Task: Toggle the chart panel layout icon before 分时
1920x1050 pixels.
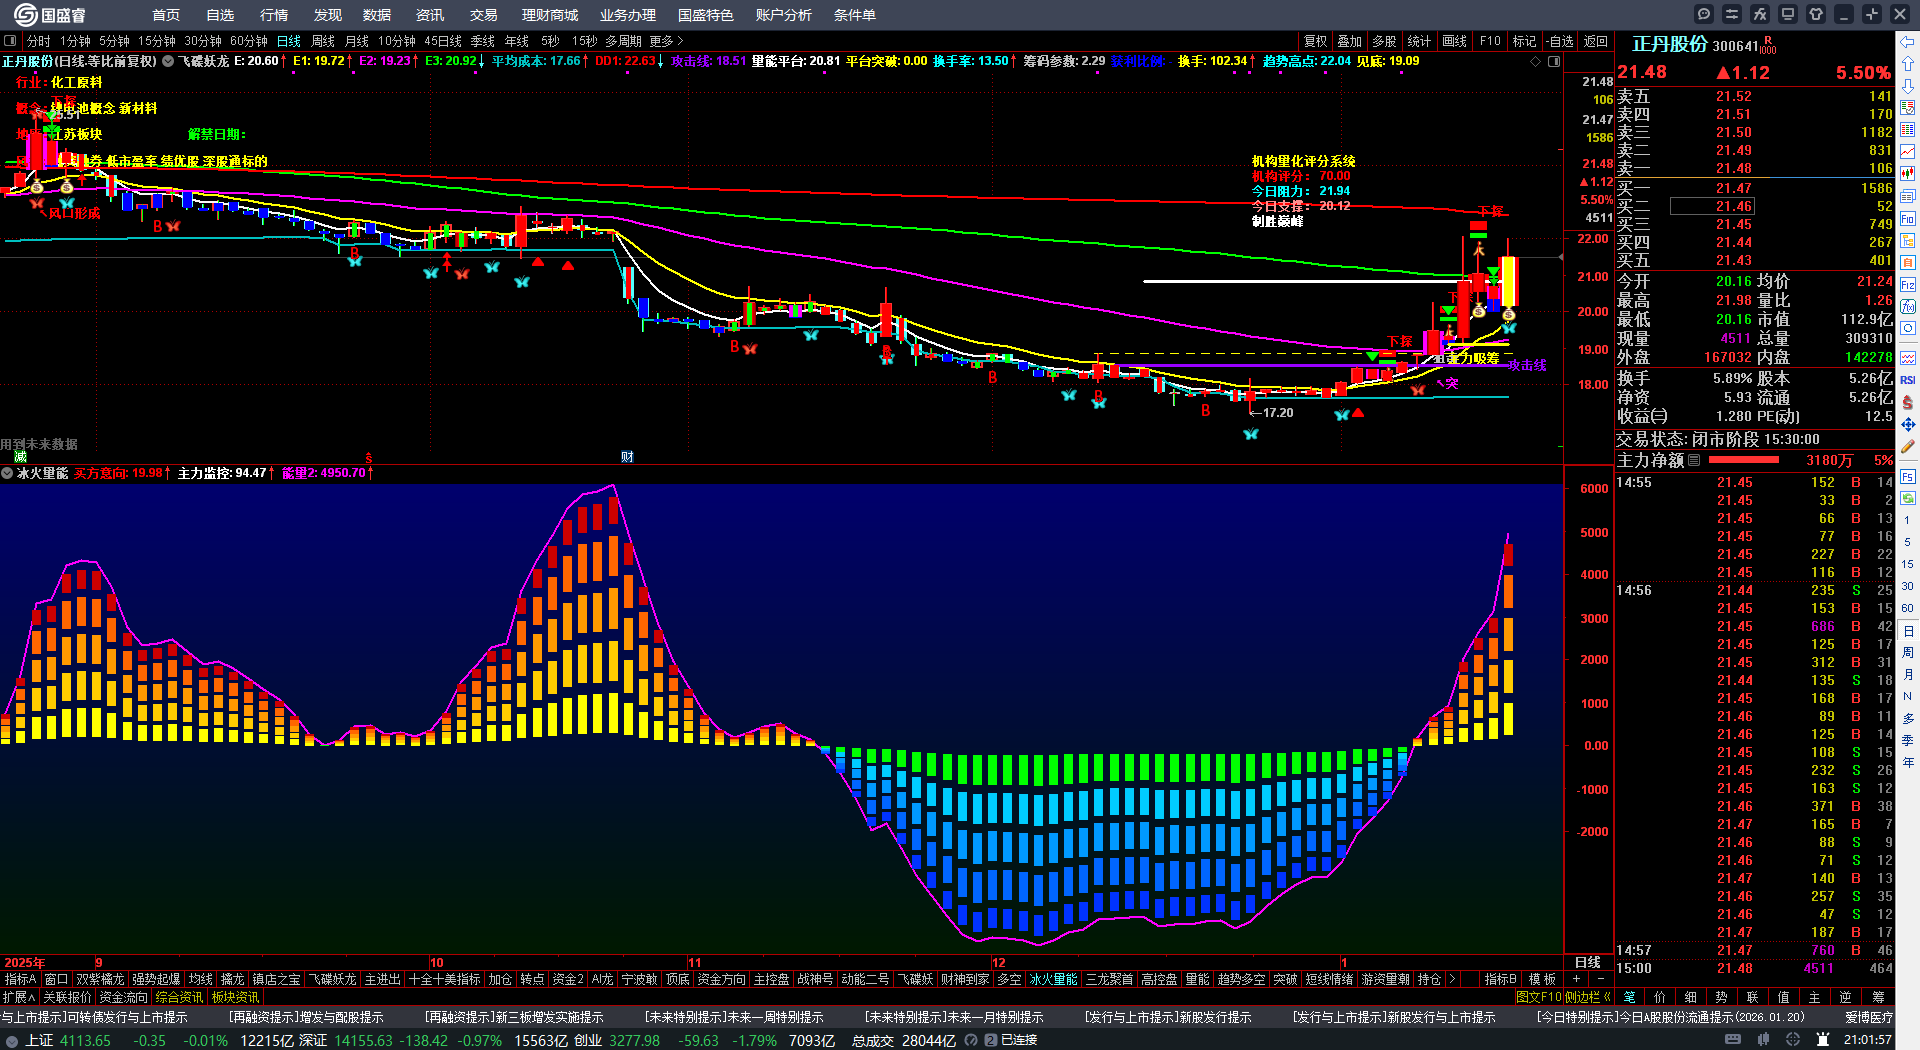Action: coord(10,41)
